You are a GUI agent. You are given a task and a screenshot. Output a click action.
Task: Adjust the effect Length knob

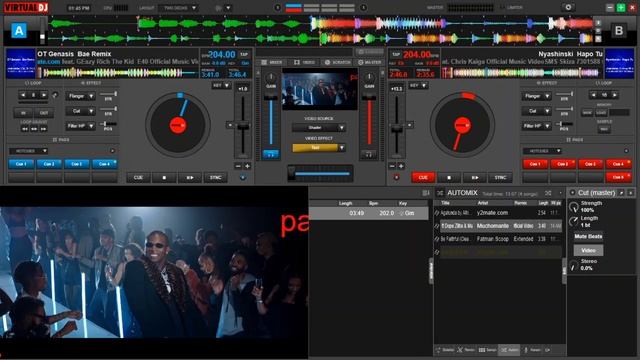coord(574,222)
